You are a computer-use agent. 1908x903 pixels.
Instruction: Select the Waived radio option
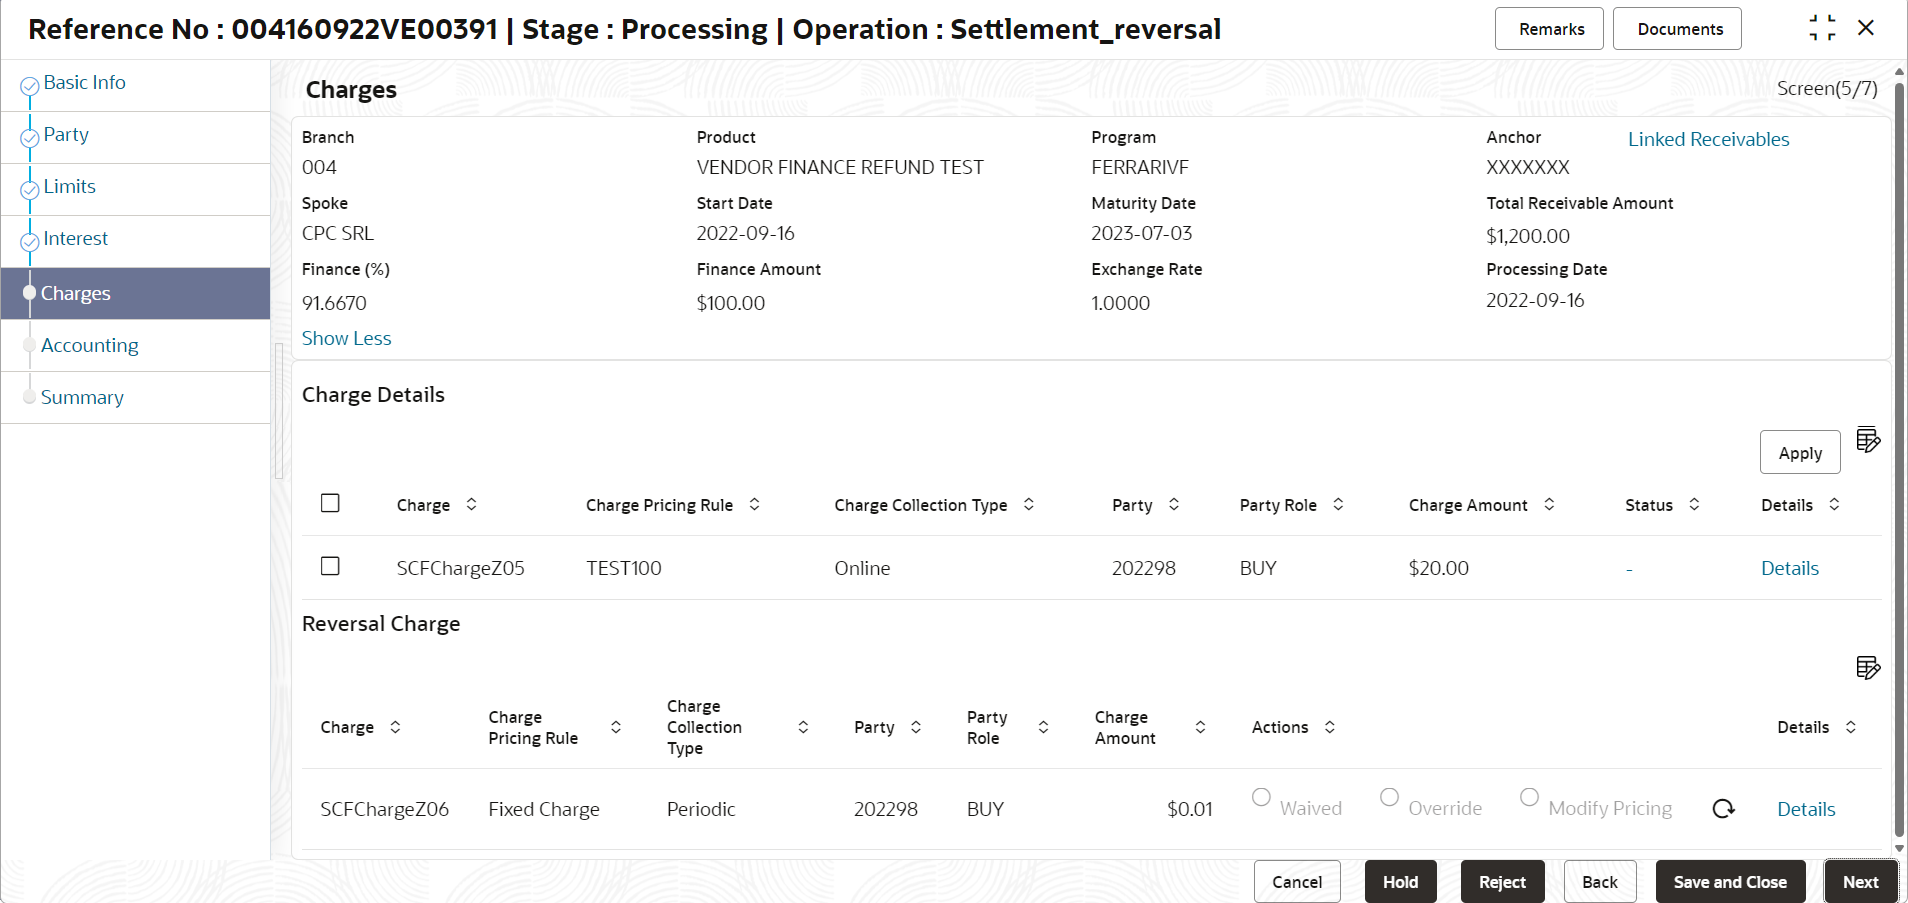pyautogui.click(x=1261, y=797)
